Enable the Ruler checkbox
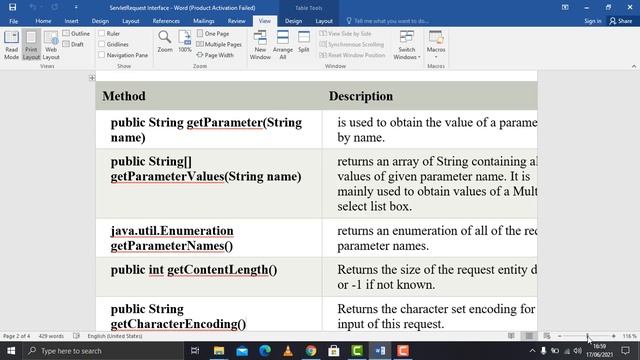The image size is (640, 360). click(x=102, y=33)
